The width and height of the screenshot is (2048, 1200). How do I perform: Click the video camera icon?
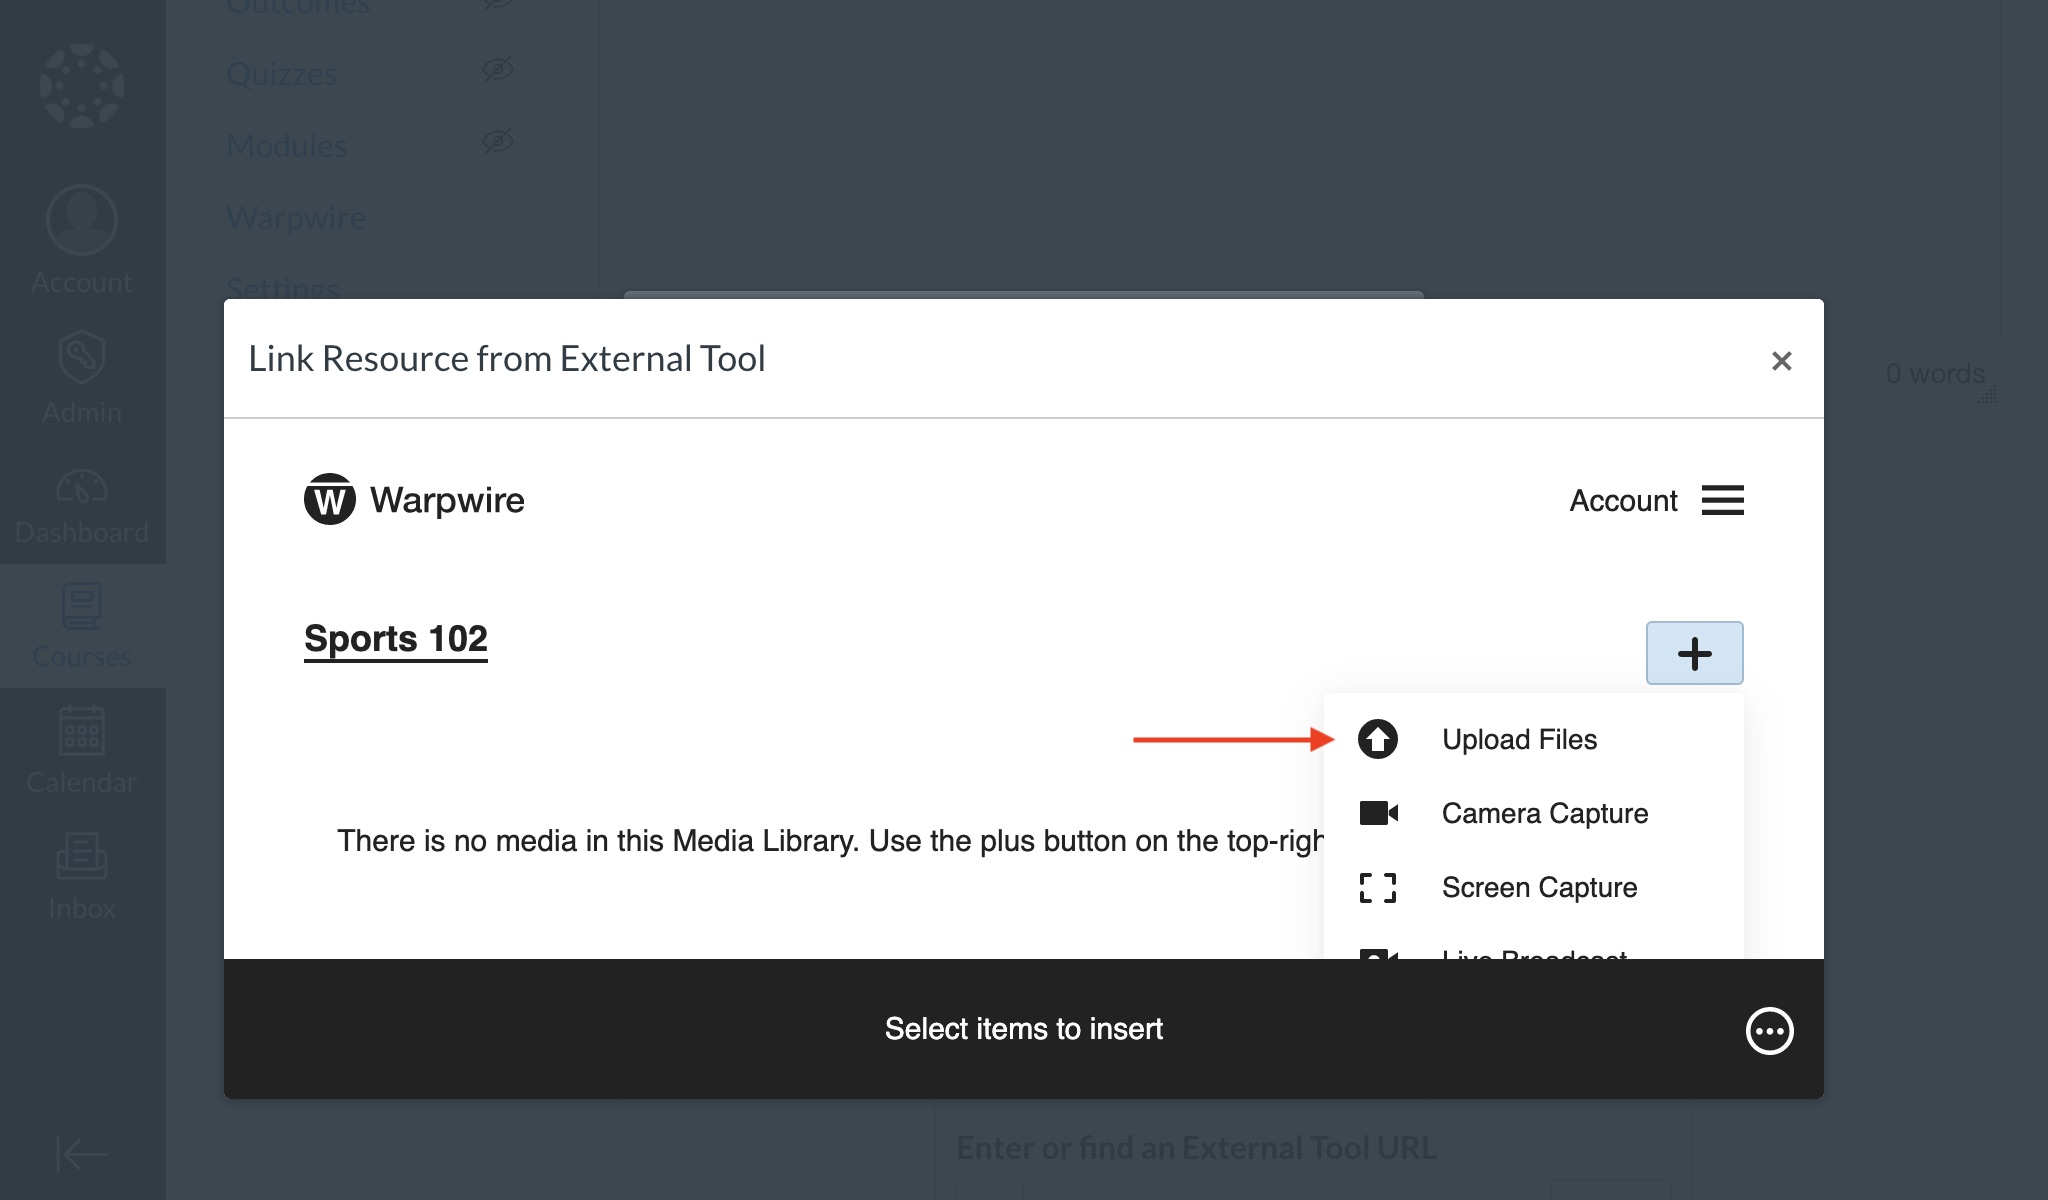tap(1377, 813)
